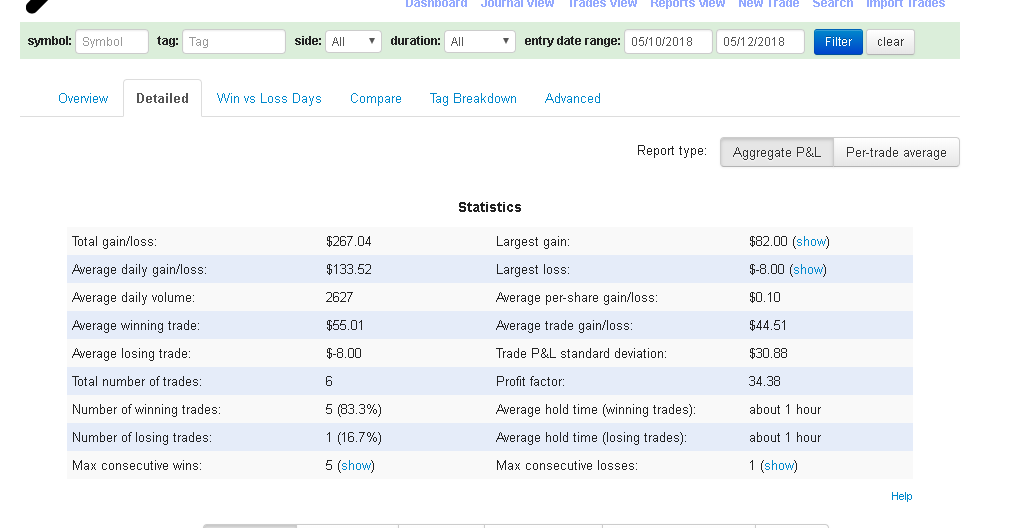Click the entry end date 05/12/2018 field
The width and height of the screenshot is (1021, 528).
click(x=760, y=42)
